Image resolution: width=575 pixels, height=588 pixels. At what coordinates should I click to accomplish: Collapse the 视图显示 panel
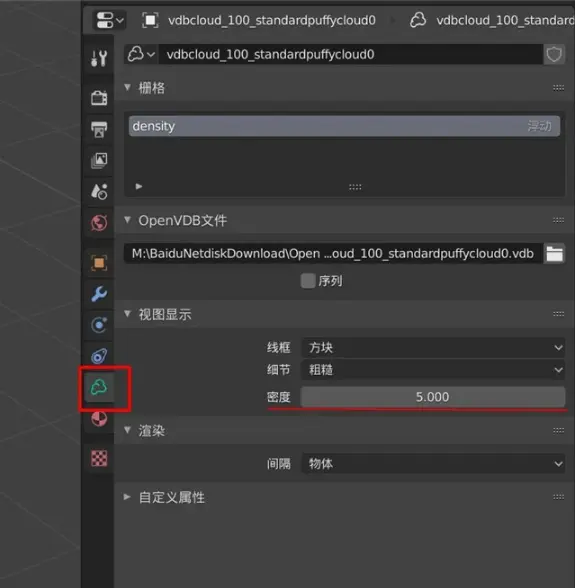coord(128,314)
